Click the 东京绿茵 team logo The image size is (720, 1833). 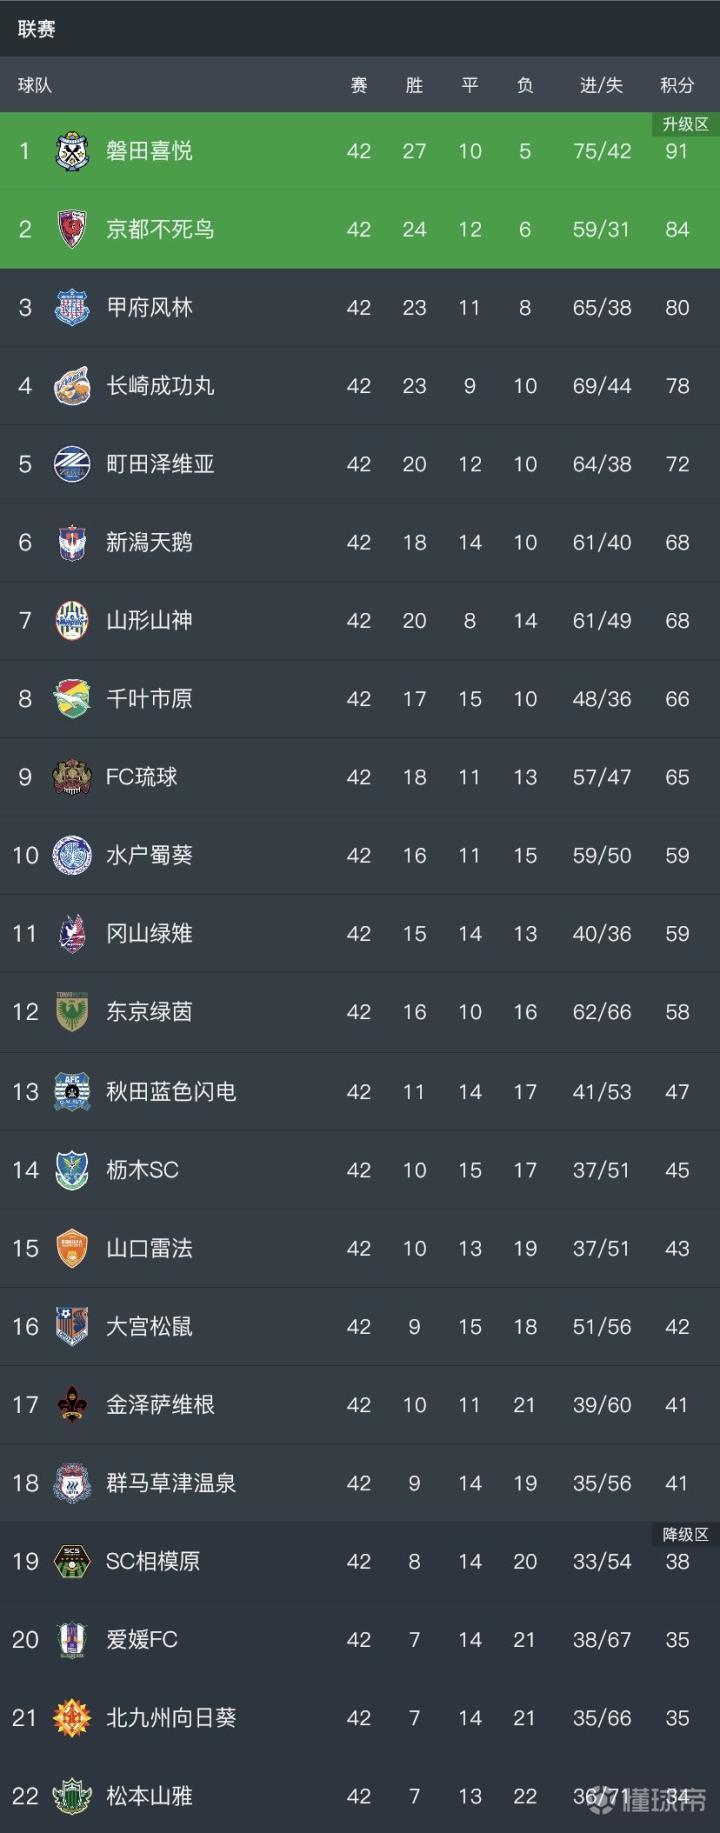[72, 1012]
